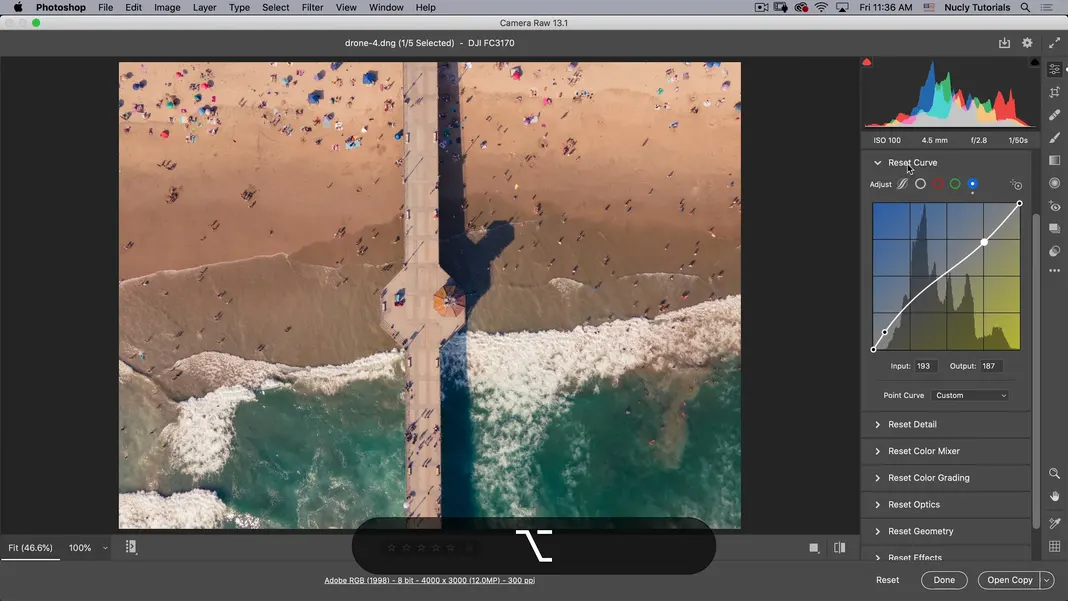Select the Edit adjustments panel icon
Screen dimensions: 1068x601
tap(1054, 70)
